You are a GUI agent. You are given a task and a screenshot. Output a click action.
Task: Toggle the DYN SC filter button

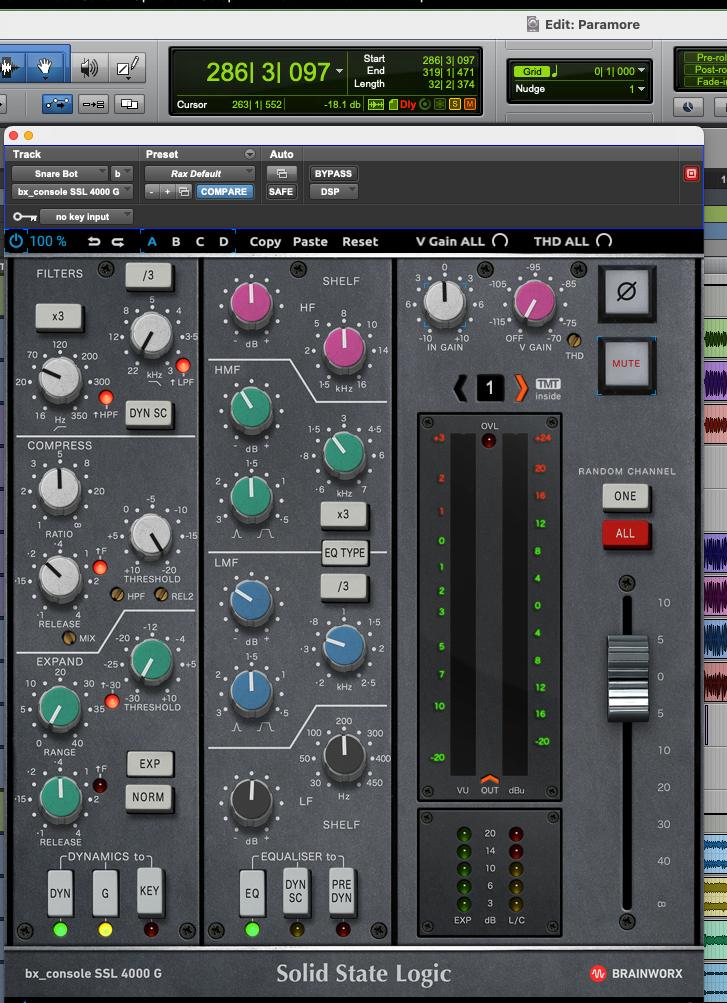pyautogui.click(x=148, y=413)
